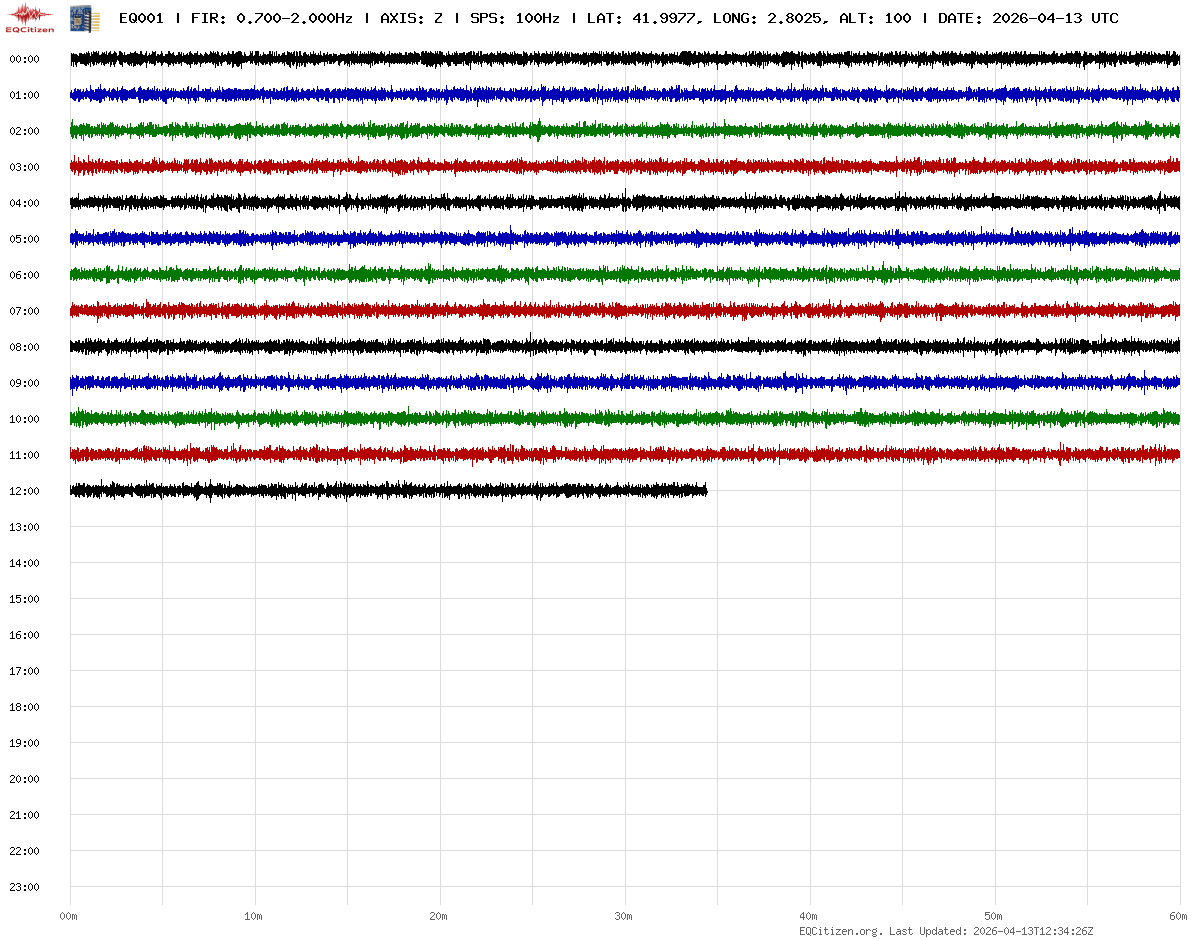Image resolution: width=1200 pixels, height=940 pixels.
Task: Click the LAT 41.9977 coordinate text
Action: tap(642, 18)
